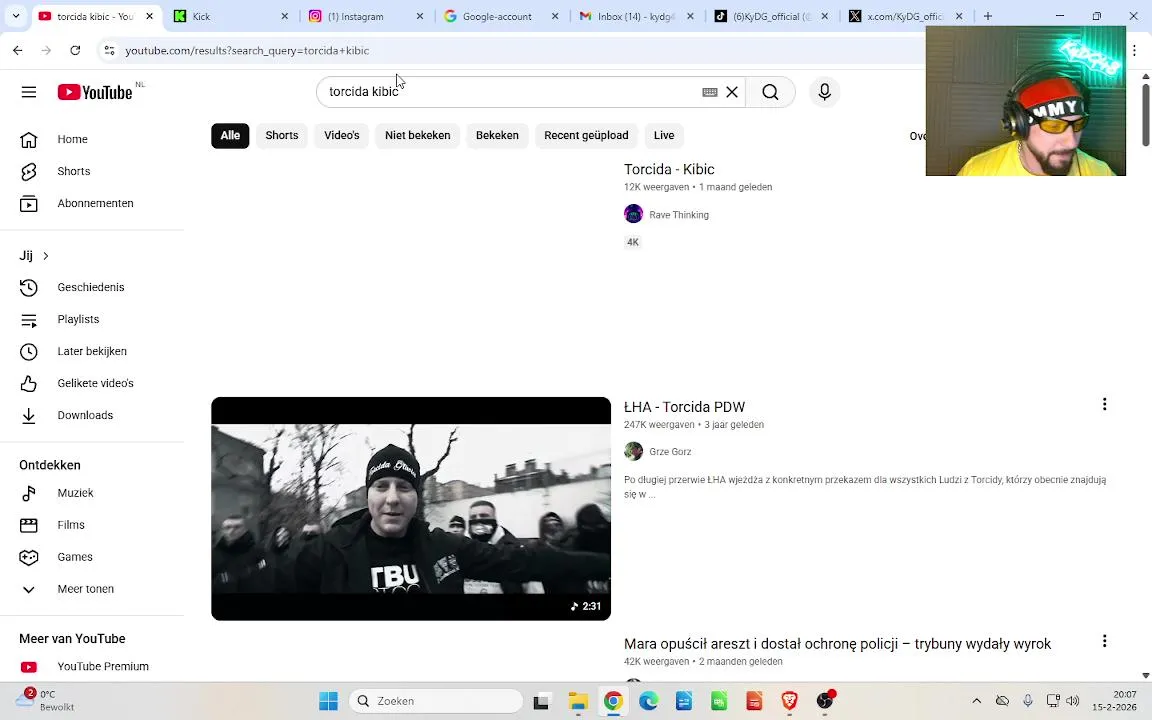Open Rave Thinking channel avatar

633,214
